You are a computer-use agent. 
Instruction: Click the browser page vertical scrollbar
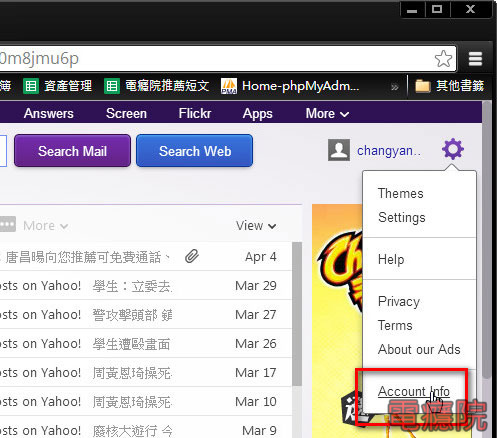(x=487, y=240)
